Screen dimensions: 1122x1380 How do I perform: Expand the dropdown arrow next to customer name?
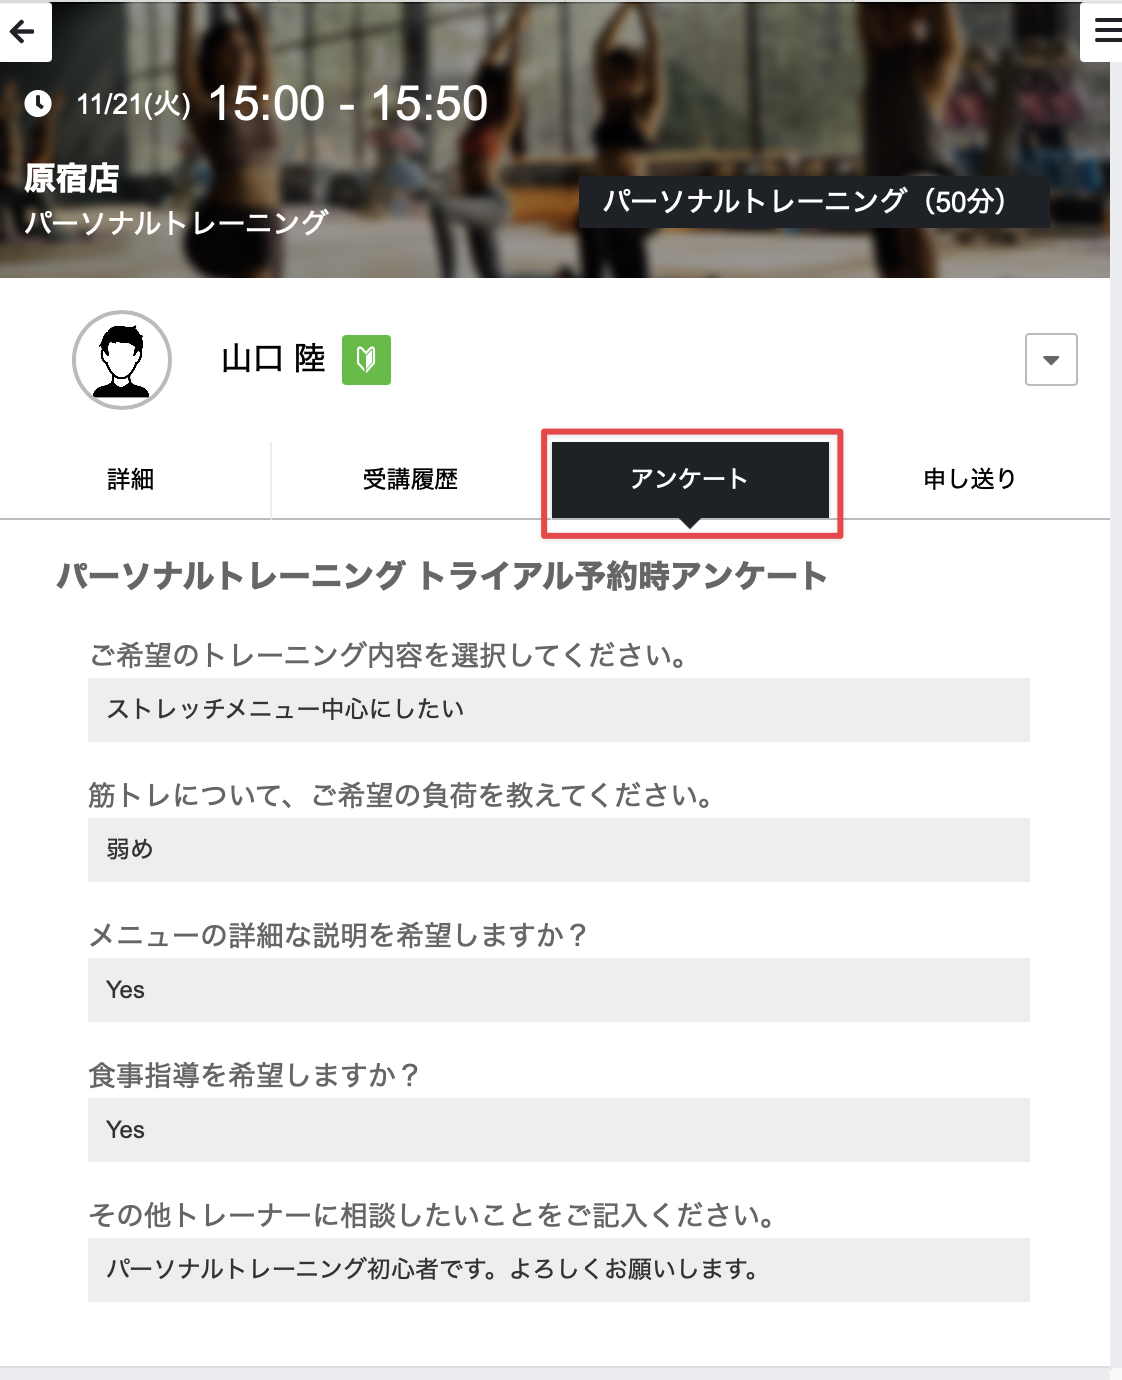pos(1050,360)
